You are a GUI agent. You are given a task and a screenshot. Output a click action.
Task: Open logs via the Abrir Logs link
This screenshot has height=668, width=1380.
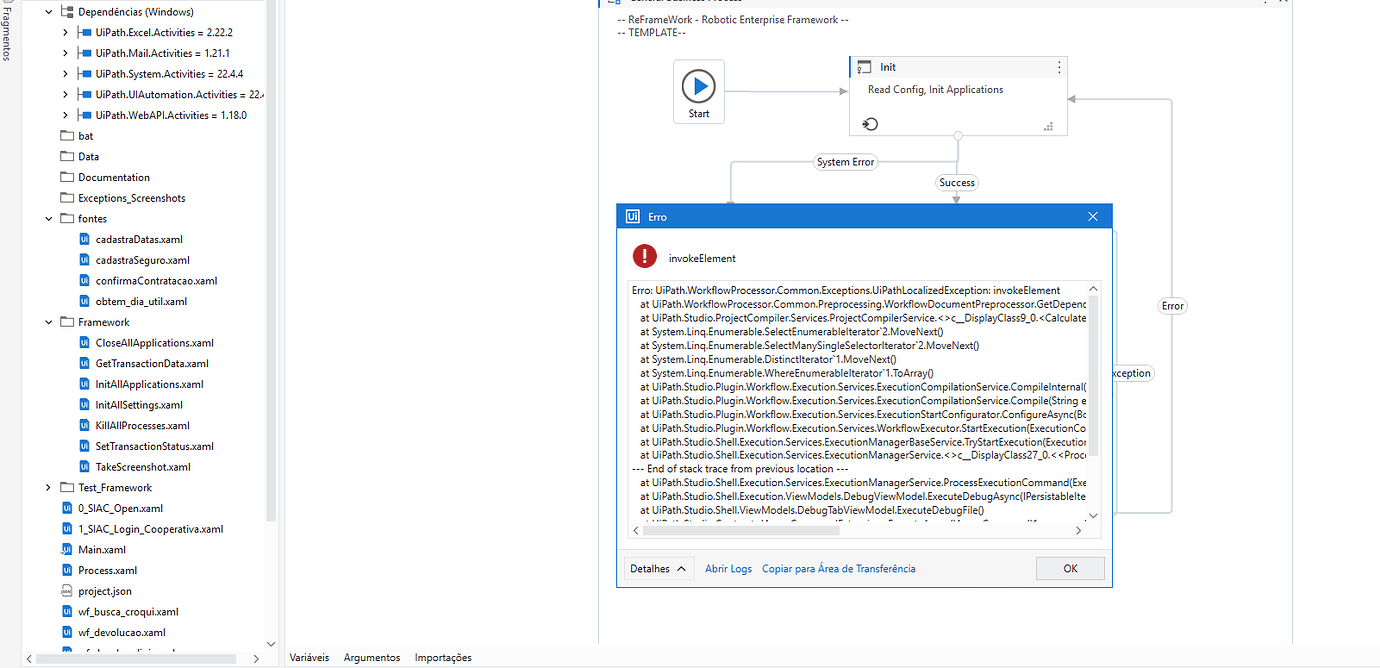pyautogui.click(x=727, y=567)
